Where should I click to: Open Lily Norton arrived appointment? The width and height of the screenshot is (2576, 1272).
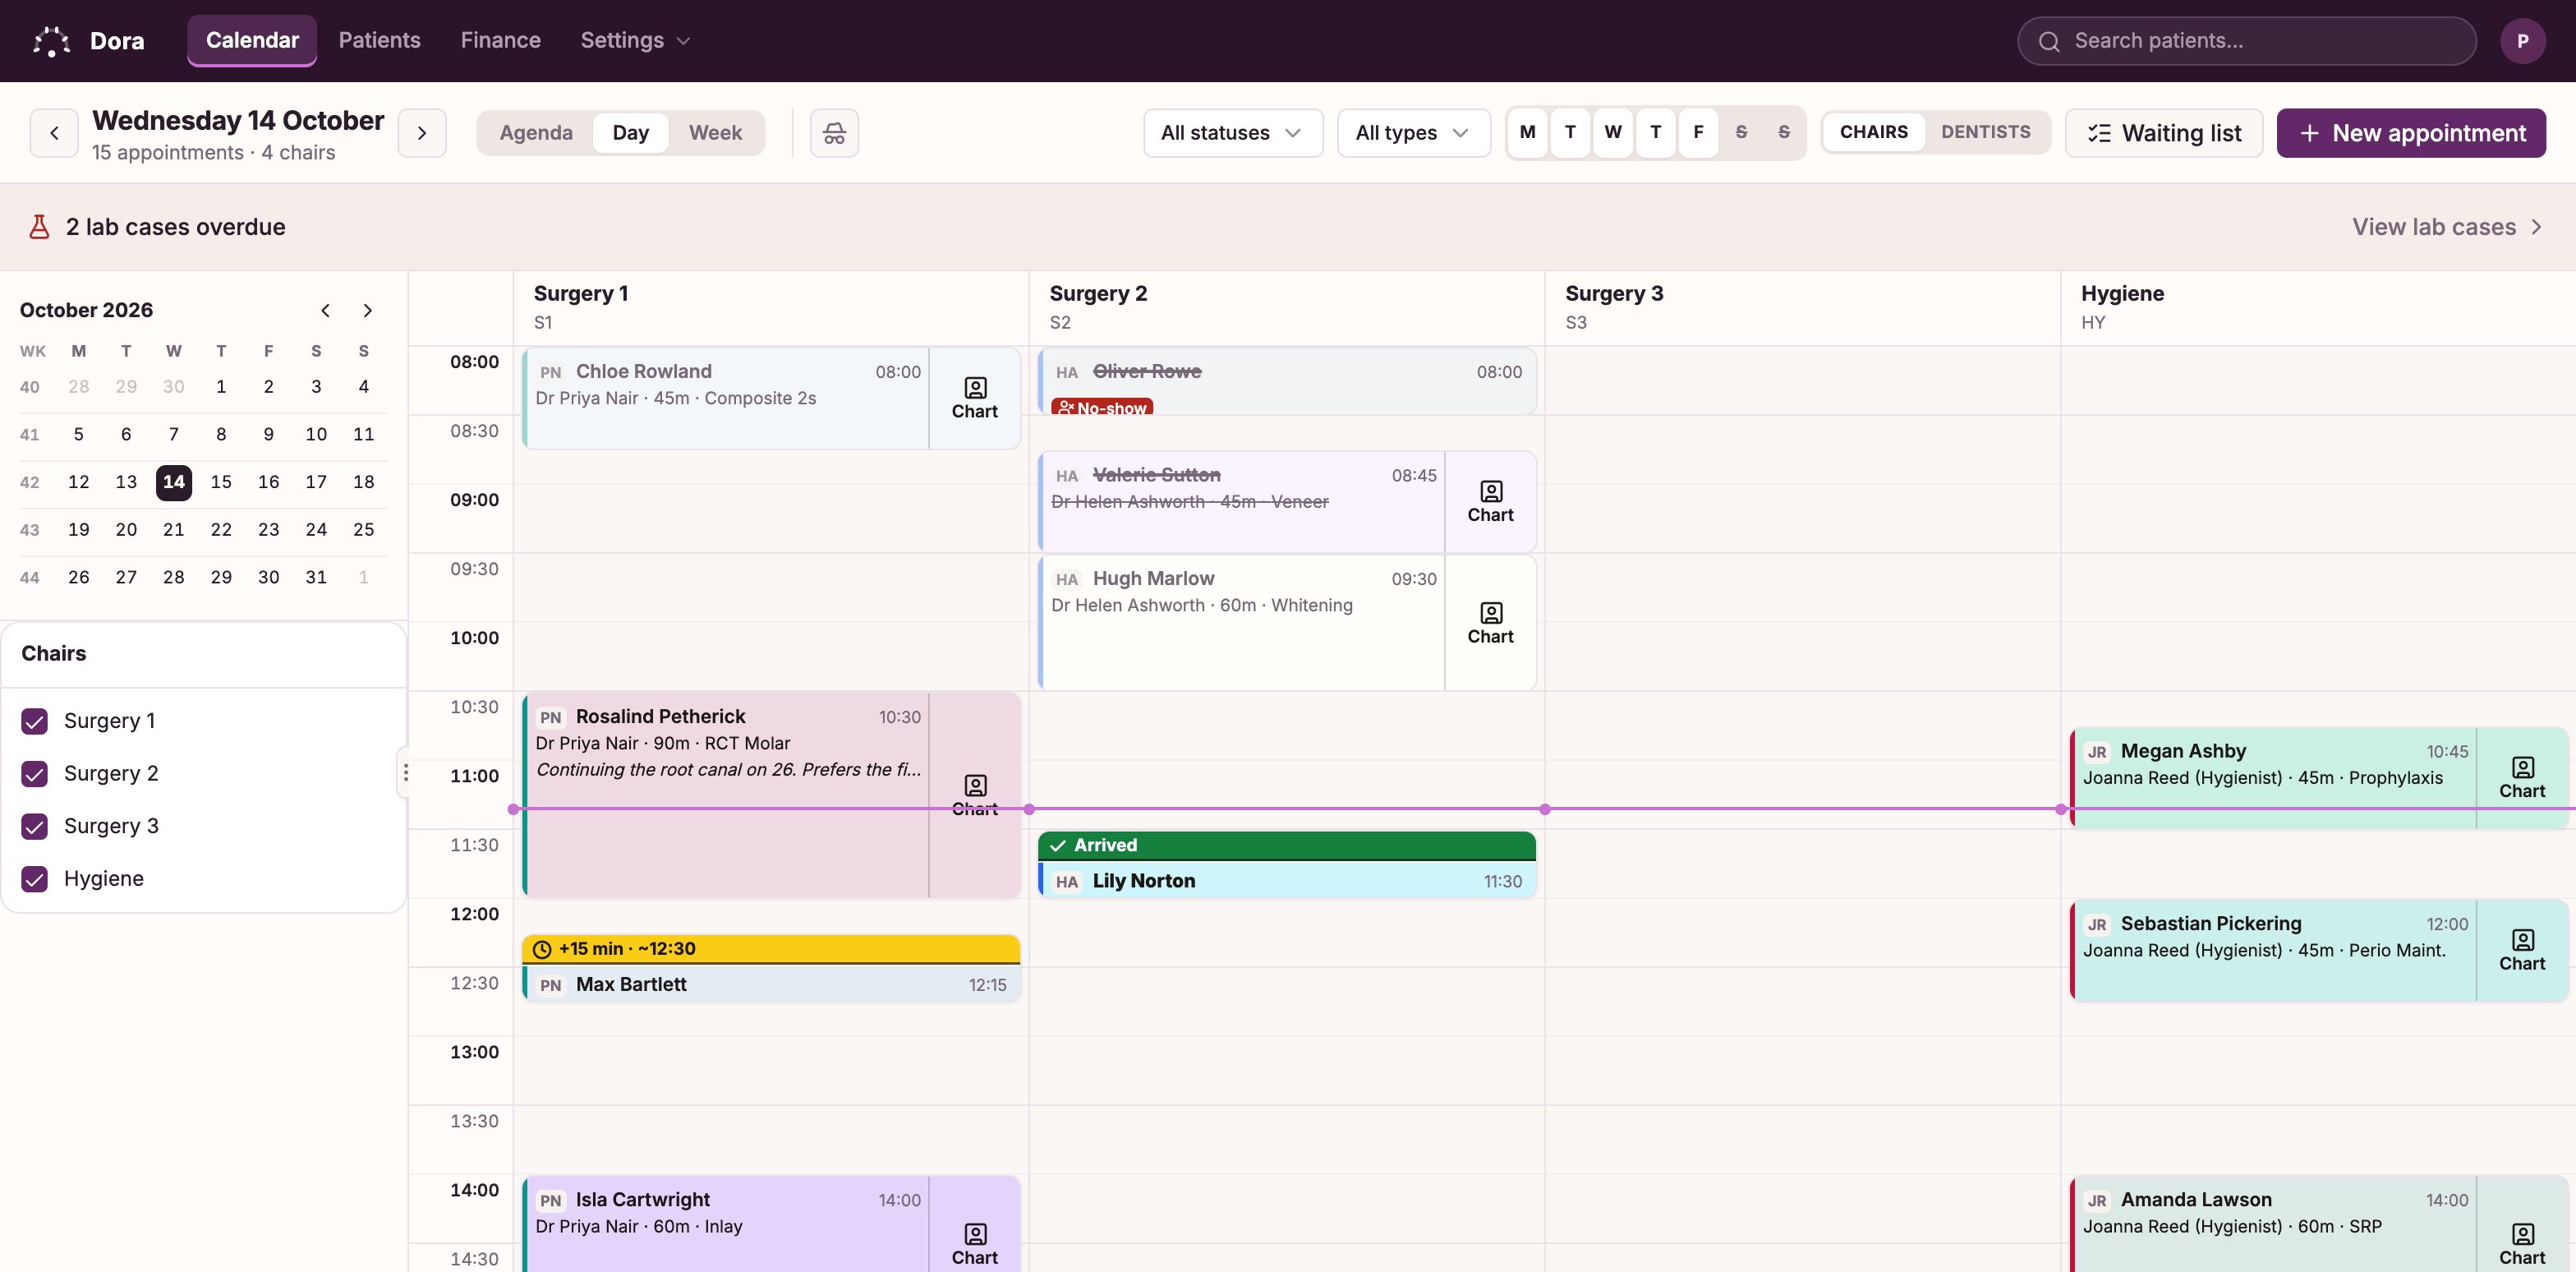(x=1286, y=865)
